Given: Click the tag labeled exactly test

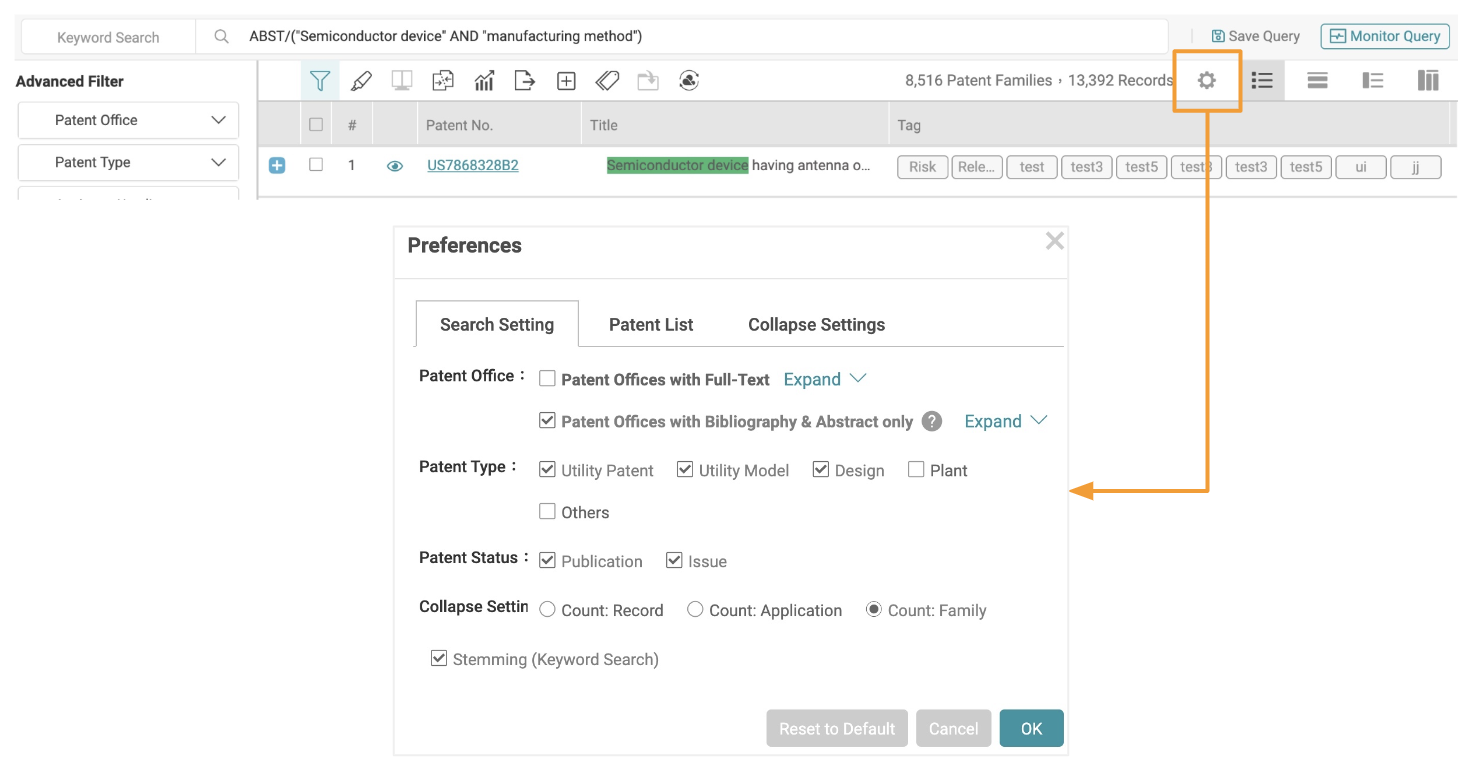Looking at the screenshot, I should [1032, 167].
